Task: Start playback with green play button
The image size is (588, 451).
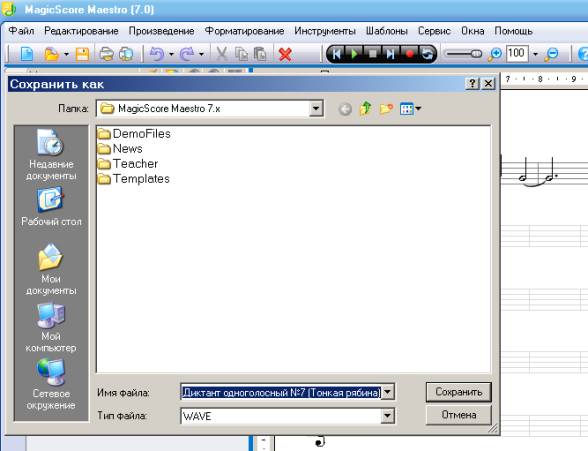Action: [x=354, y=54]
